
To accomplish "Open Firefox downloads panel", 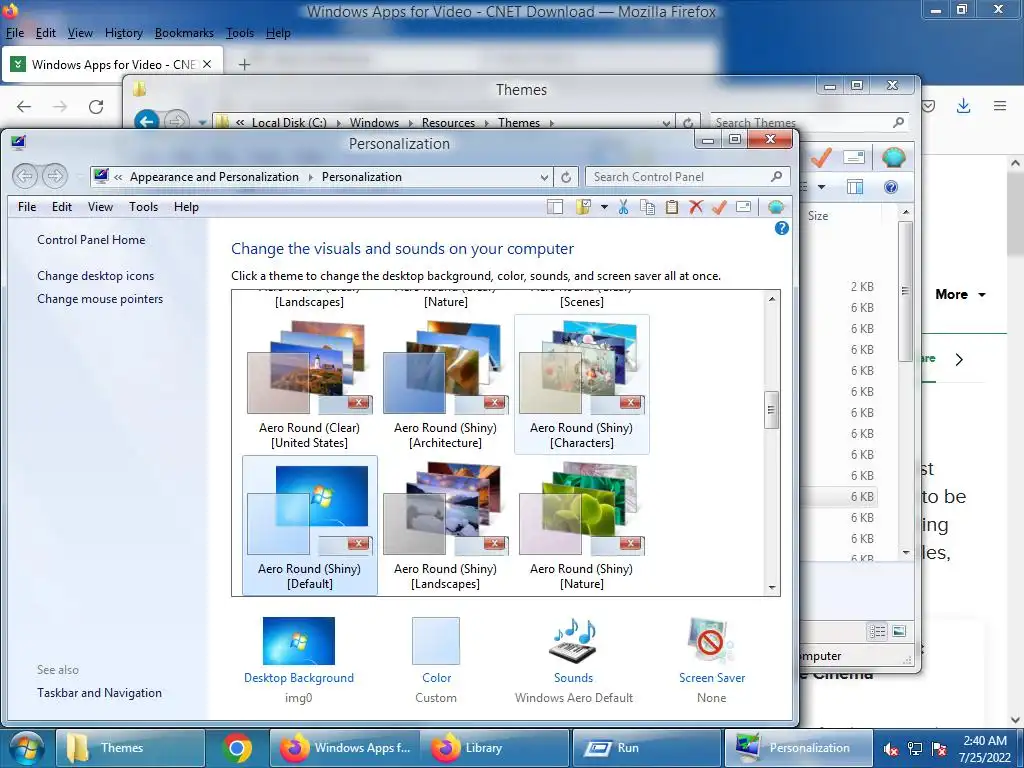I will tap(963, 106).
